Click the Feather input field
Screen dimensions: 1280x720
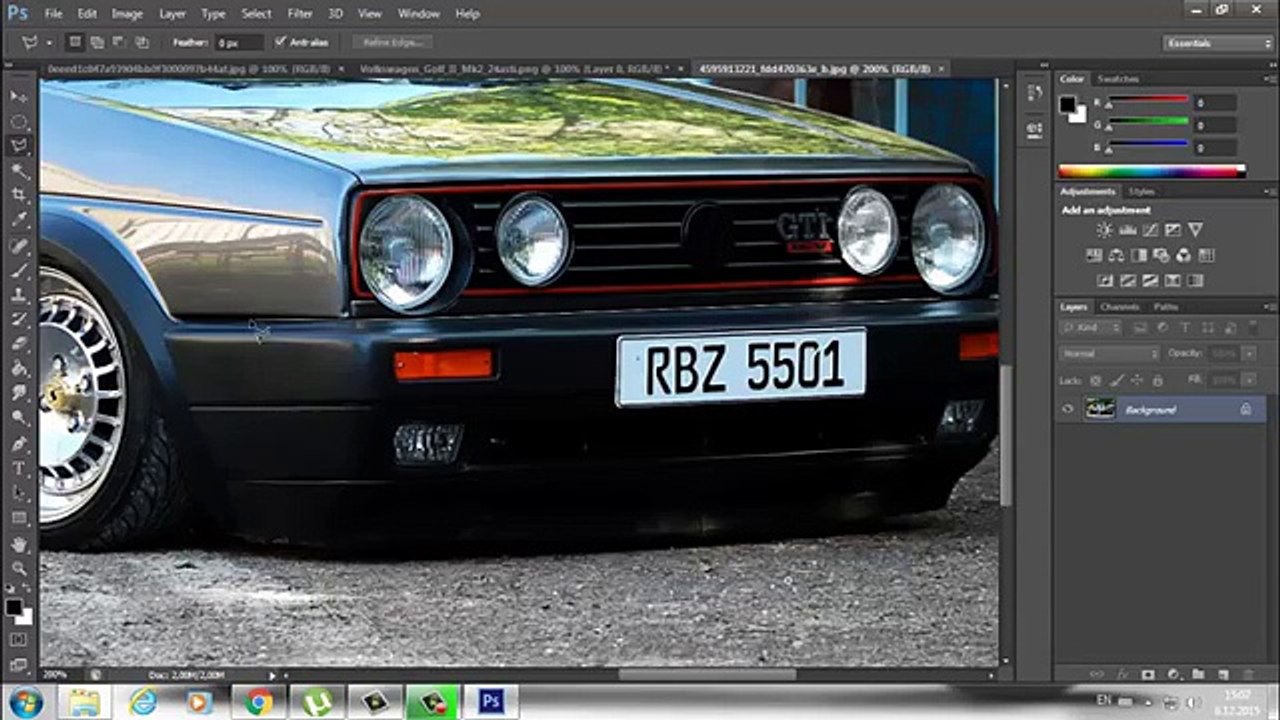tap(239, 43)
